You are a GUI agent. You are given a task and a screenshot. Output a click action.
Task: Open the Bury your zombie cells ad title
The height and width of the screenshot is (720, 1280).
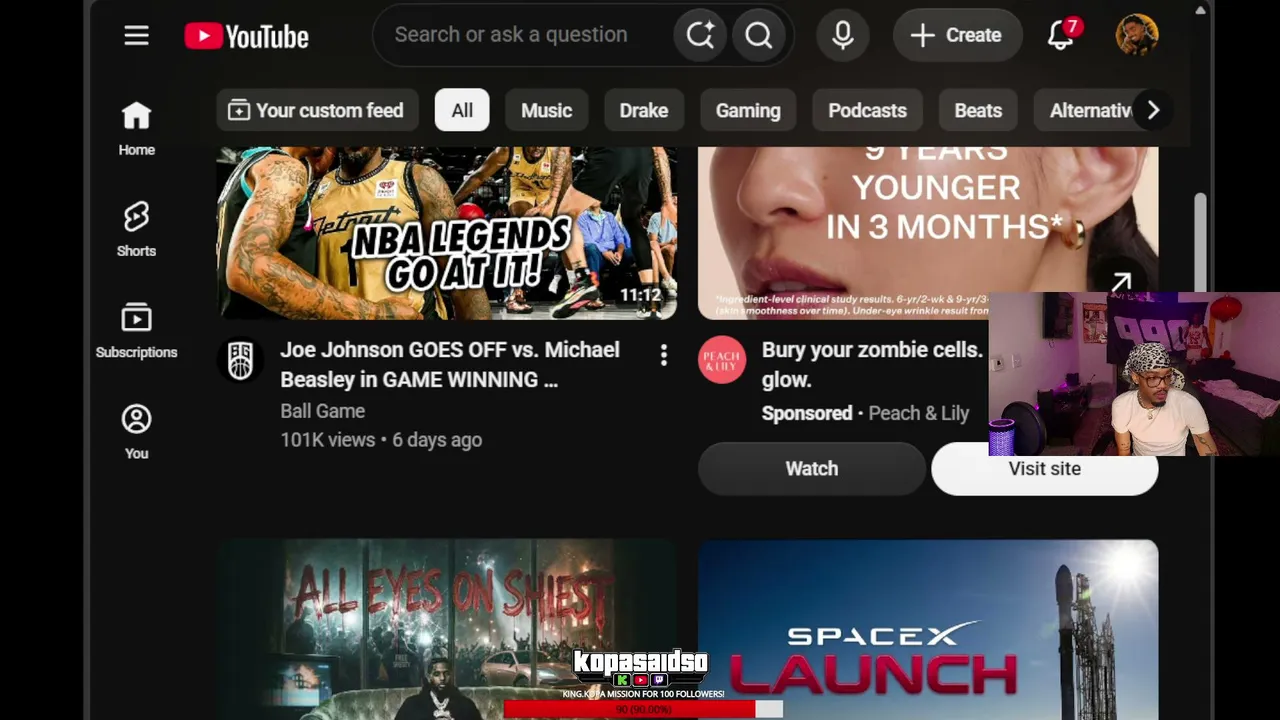coord(872,365)
